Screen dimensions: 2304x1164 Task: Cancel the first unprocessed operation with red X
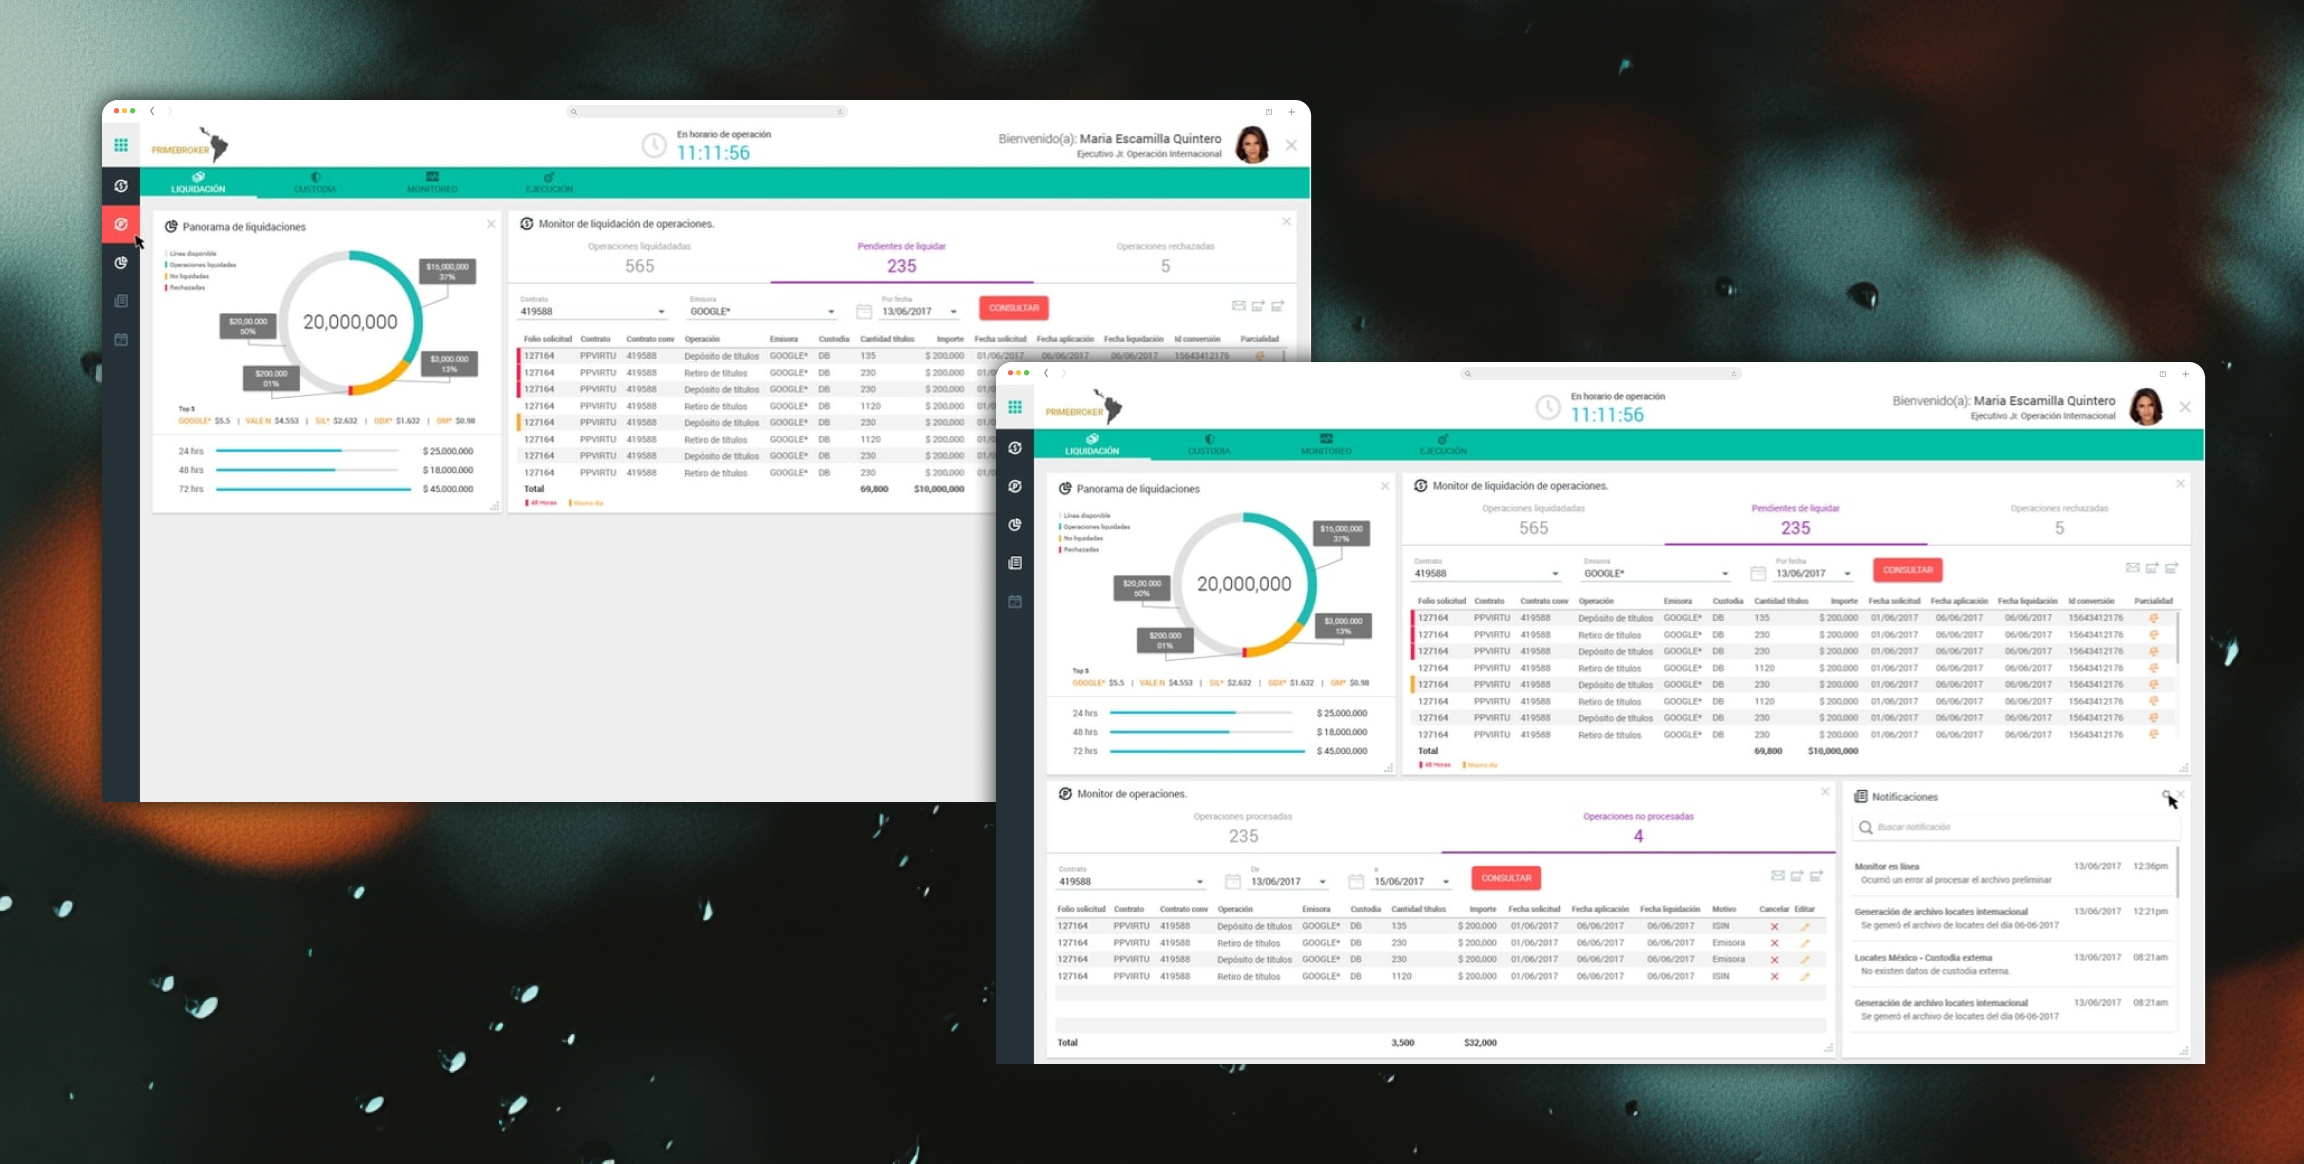(x=1774, y=927)
